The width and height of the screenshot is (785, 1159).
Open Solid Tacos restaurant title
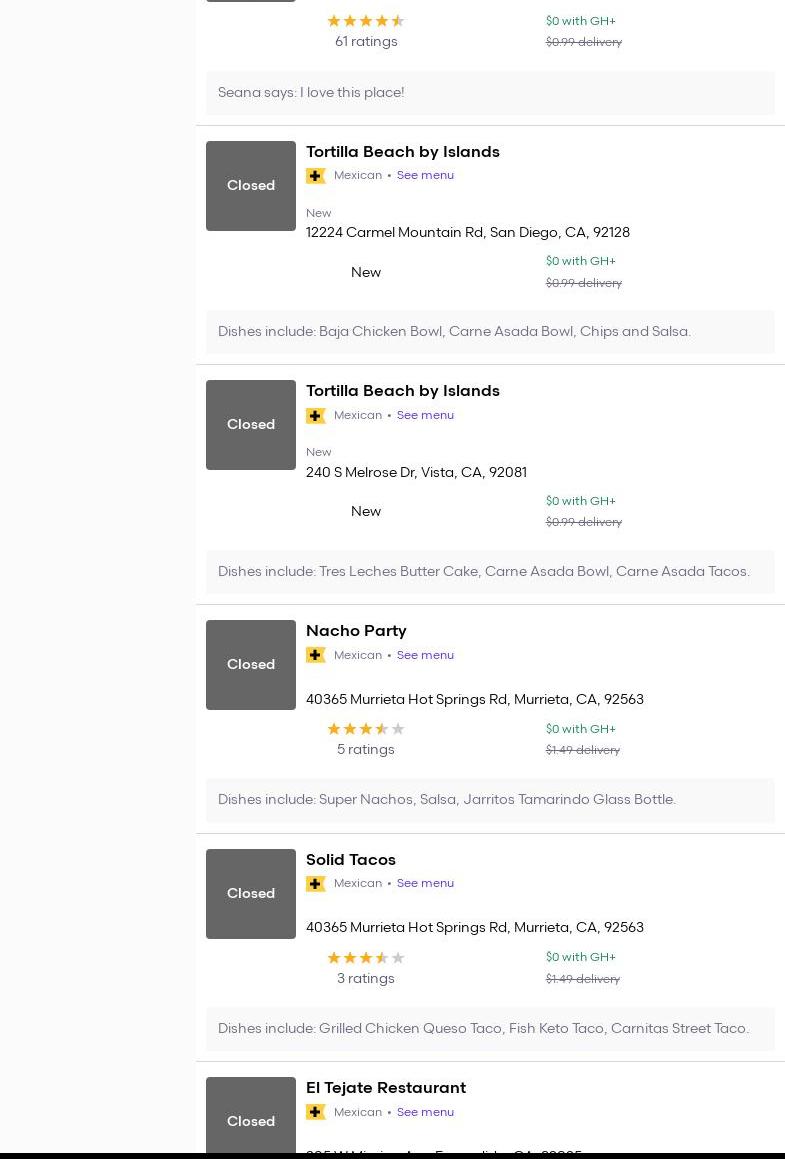351,860
